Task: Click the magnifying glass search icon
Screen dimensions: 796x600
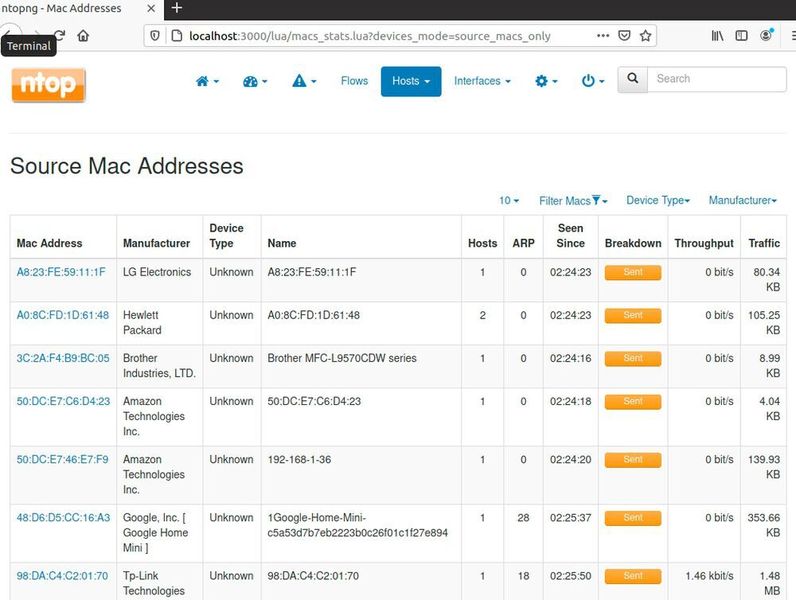Action: [x=633, y=79]
